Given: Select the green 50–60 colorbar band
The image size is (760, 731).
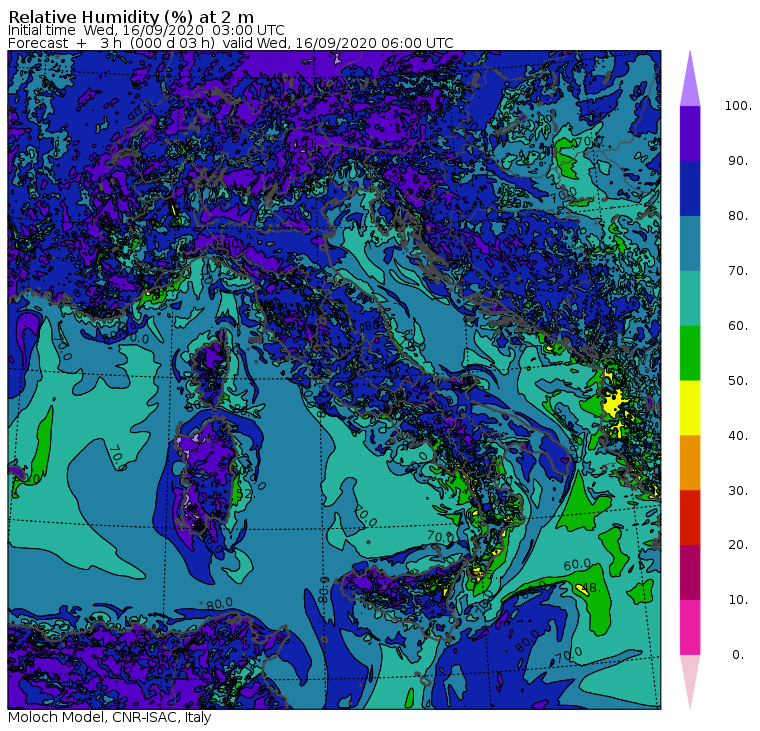Looking at the screenshot, I should [690, 353].
